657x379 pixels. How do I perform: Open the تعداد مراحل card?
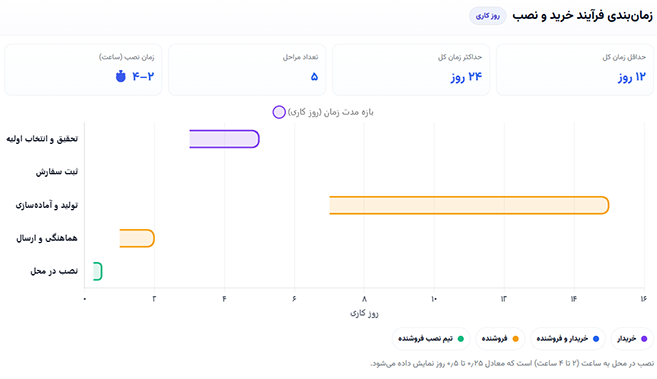click(247, 70)
